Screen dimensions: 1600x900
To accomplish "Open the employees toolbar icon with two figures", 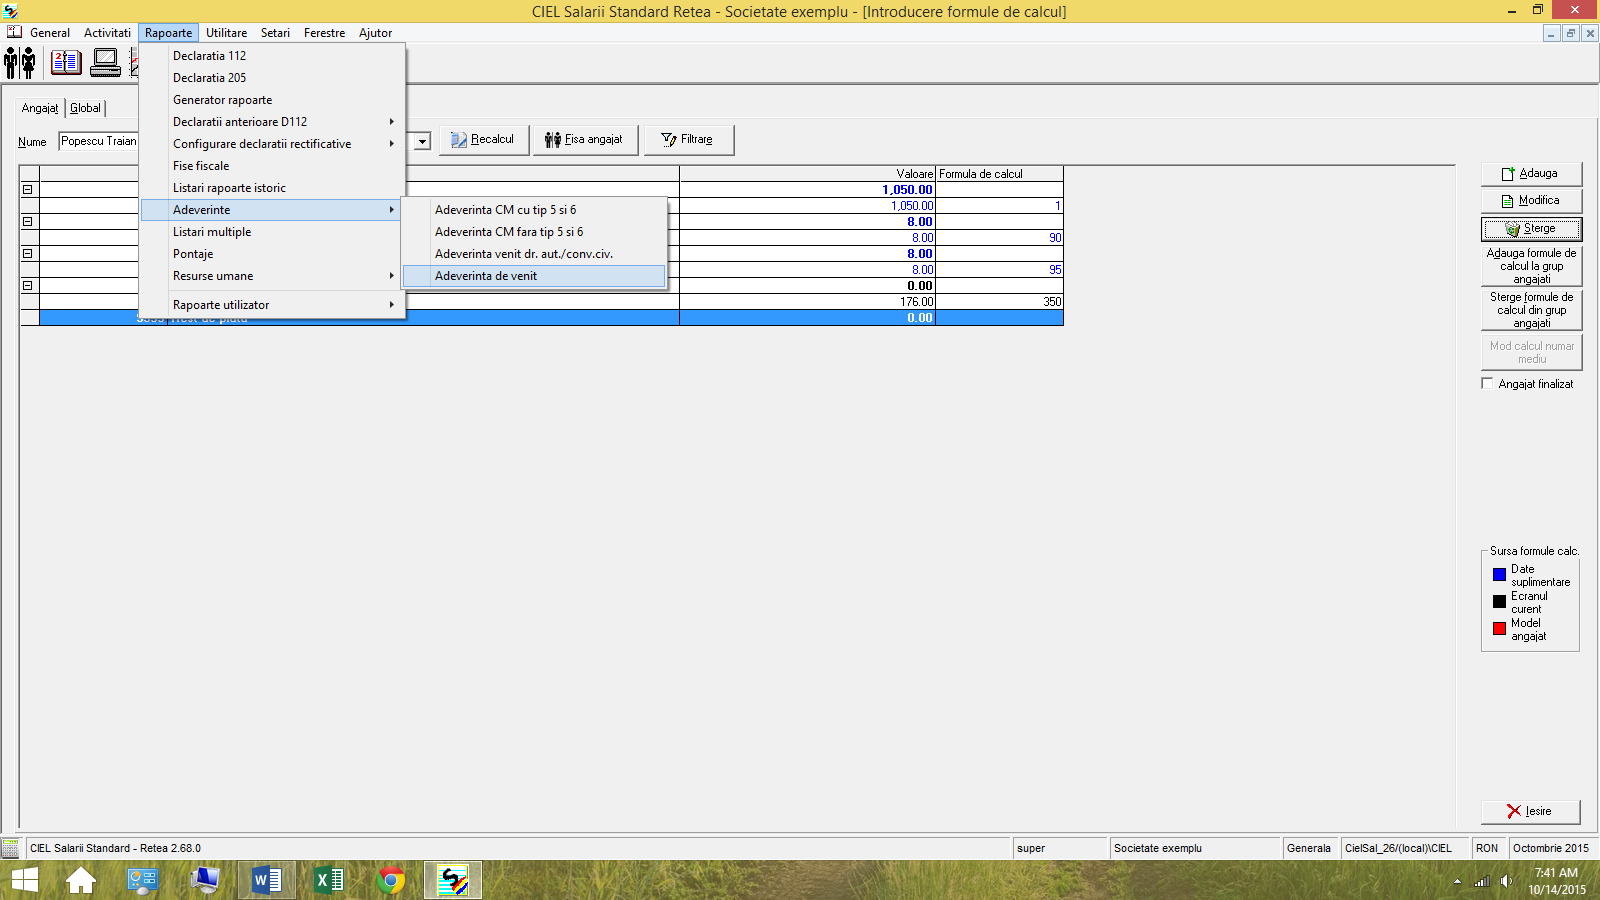I will pos(20,63).
